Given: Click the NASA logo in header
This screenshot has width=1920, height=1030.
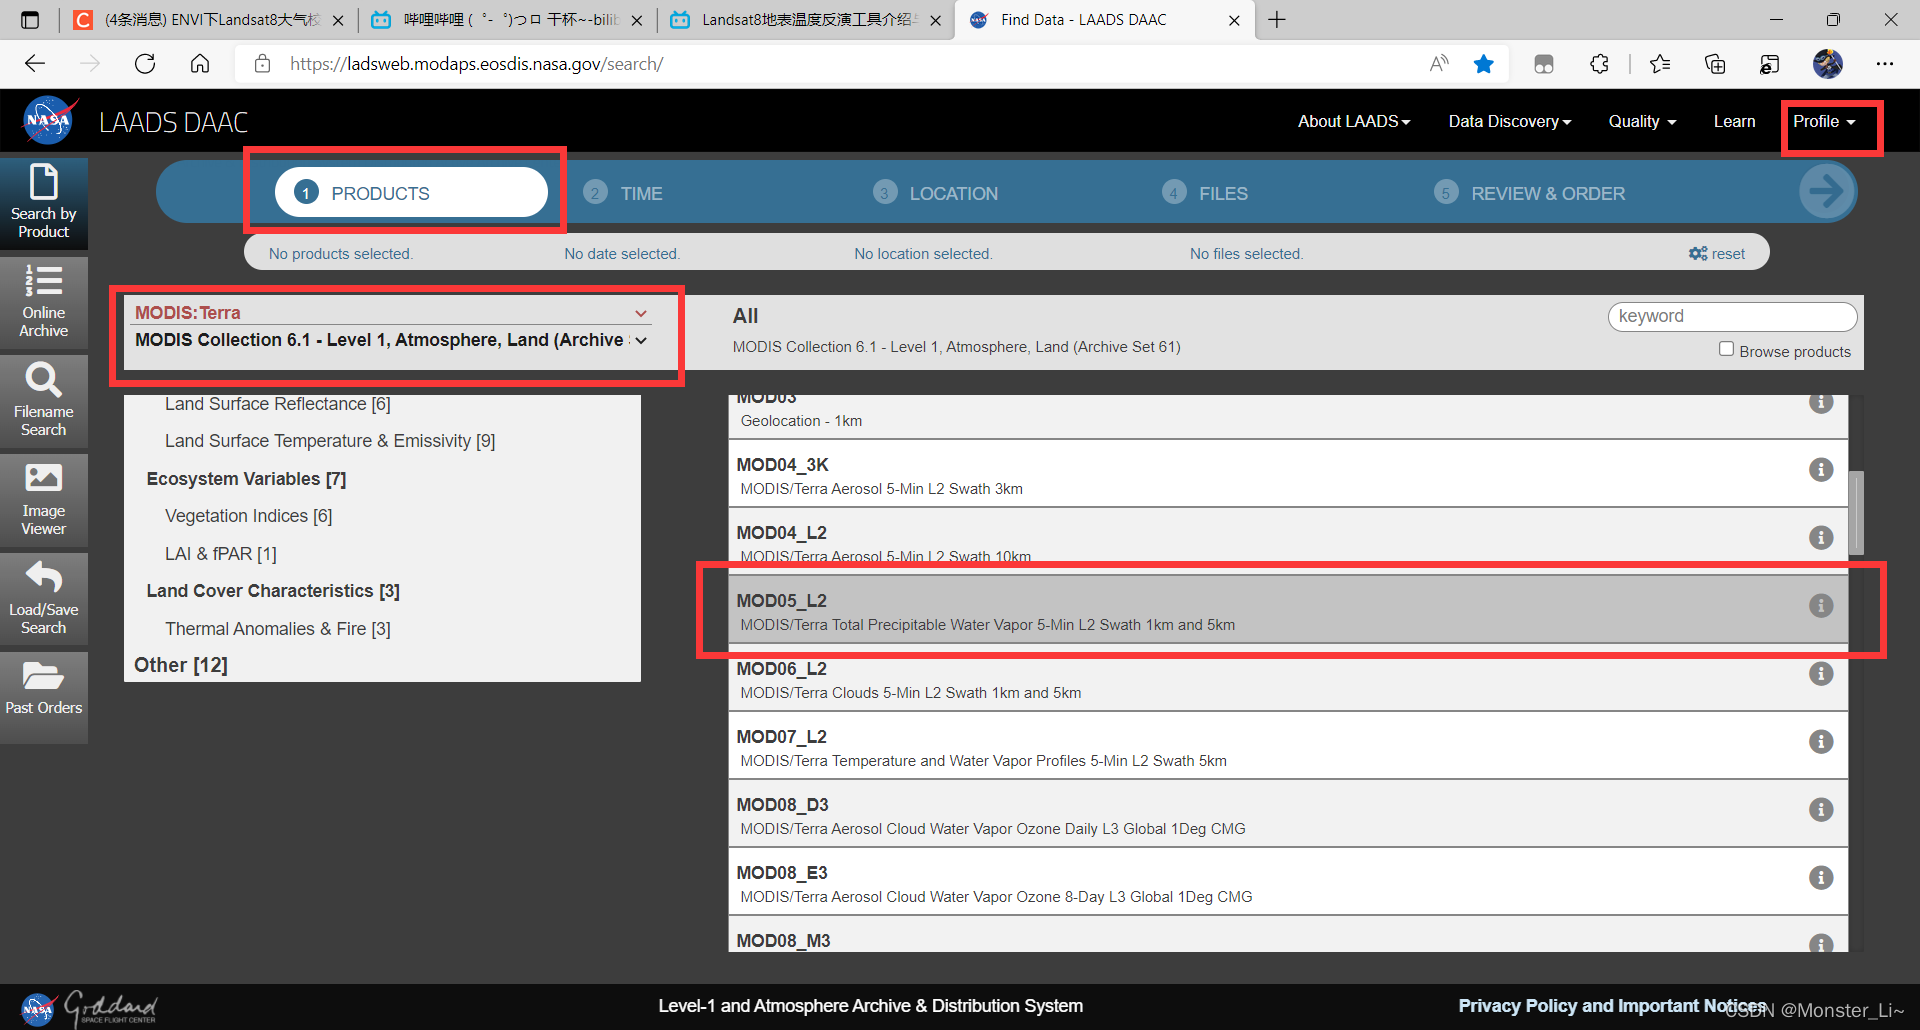Looking at the screenshot, I should [49, 121].
